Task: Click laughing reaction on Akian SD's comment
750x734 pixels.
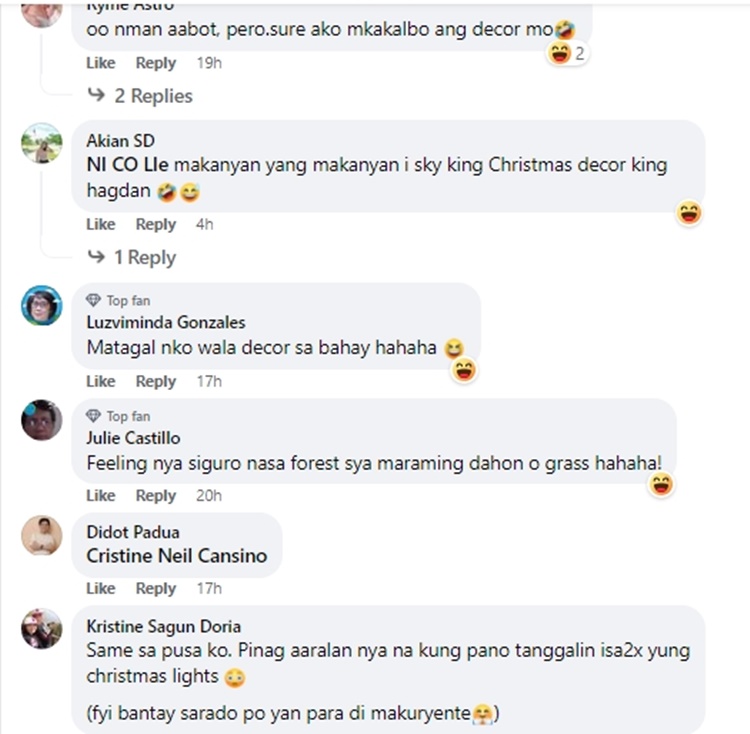Action: tap(689, 213)
